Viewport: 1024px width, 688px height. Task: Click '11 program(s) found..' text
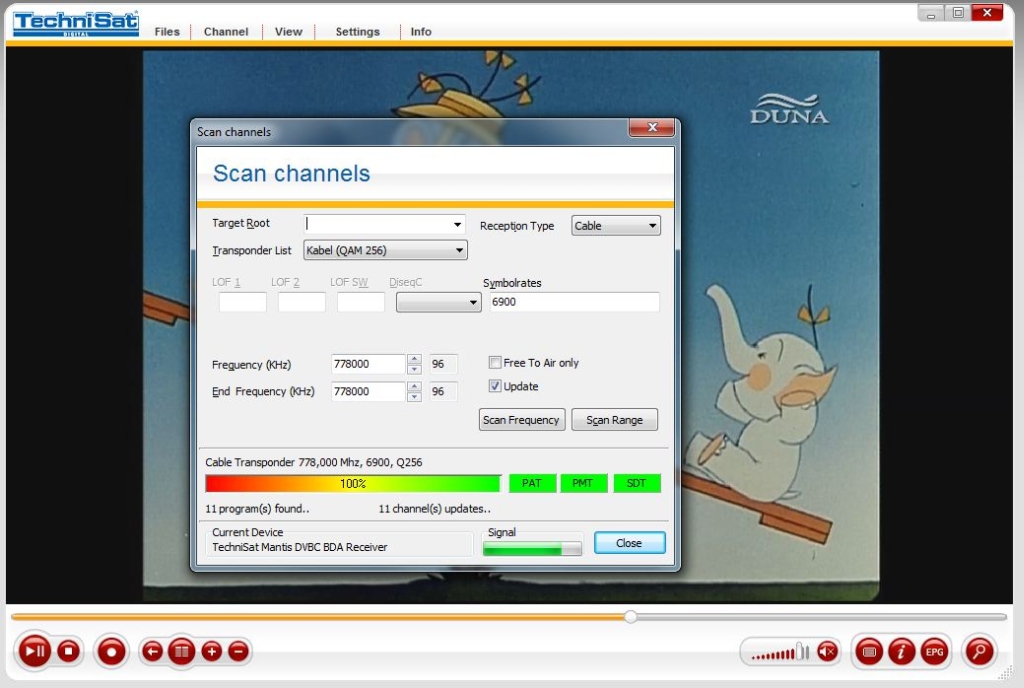tap(257, 508)
